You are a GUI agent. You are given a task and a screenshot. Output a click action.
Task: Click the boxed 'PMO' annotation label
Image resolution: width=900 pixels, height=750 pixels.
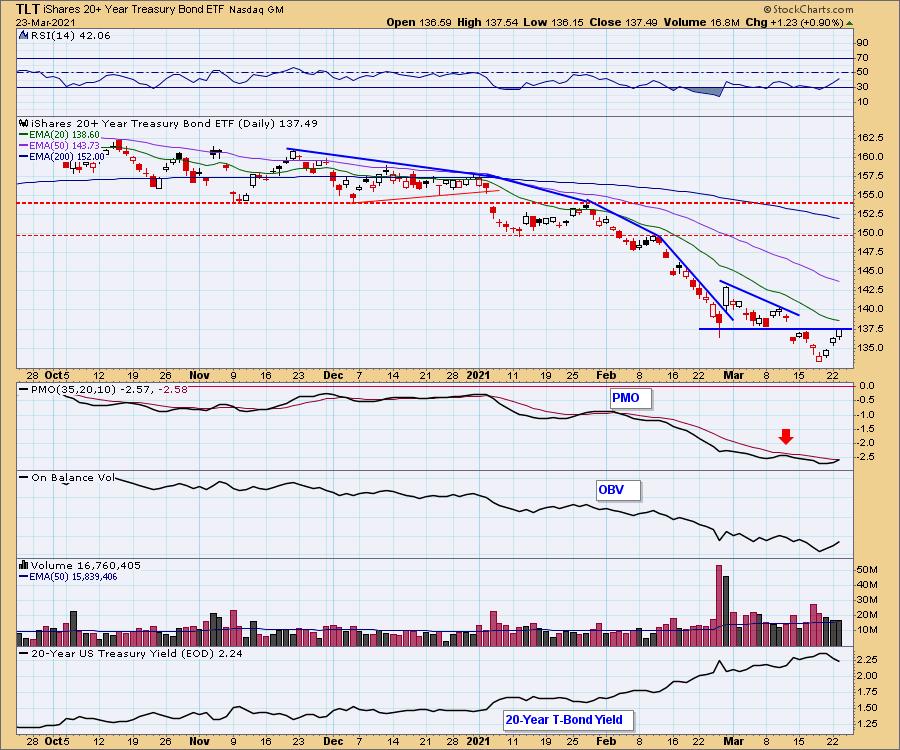click(x=630, y=398)
